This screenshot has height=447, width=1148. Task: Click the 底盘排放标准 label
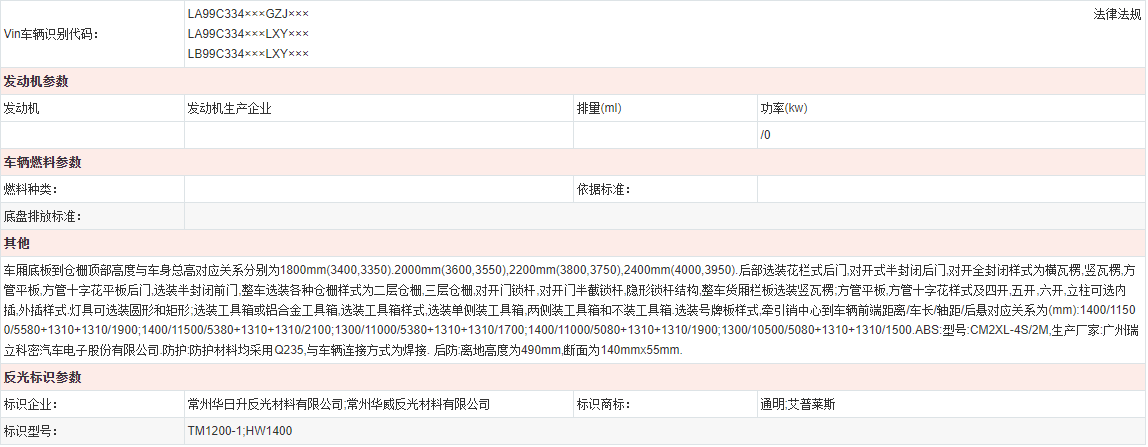pyautogui.click(x=43, y=216)
